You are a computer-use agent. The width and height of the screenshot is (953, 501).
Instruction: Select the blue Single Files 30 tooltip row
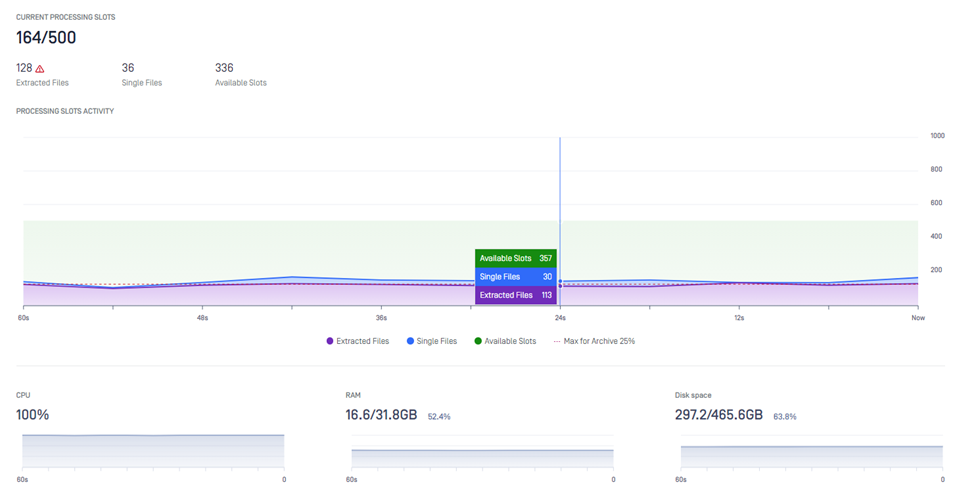coord(515,277)
